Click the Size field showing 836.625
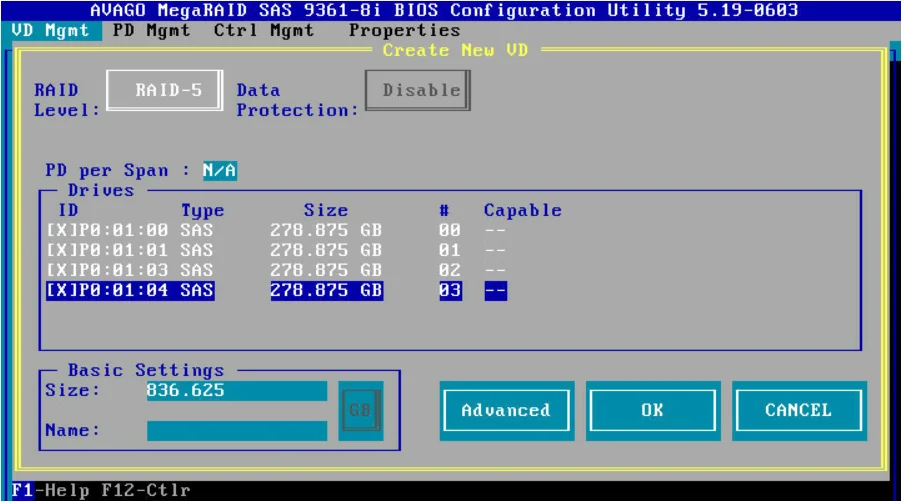 (x=236, y=391)
